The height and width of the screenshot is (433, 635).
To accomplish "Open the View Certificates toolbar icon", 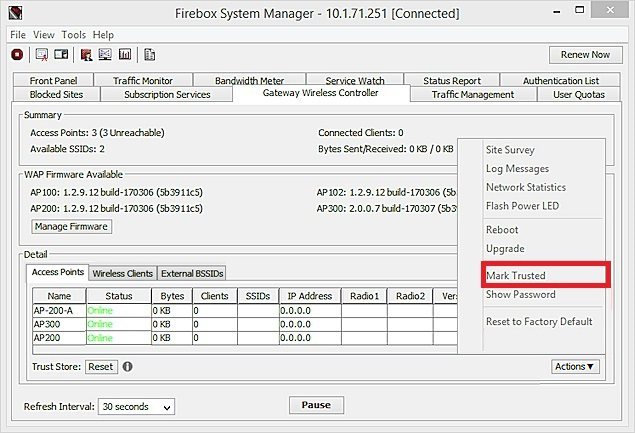I will (x=42, y=54).
